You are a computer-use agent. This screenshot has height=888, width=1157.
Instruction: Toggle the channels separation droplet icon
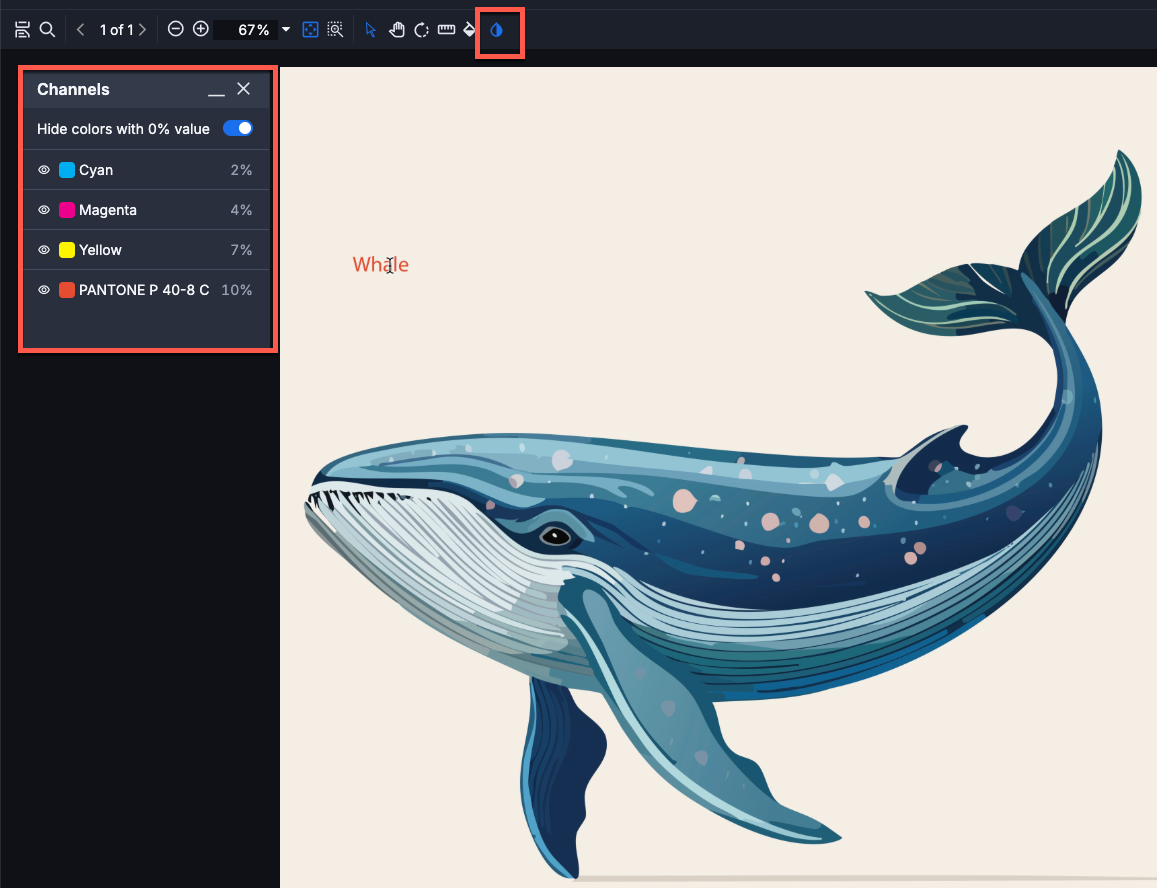click(497, 30)
